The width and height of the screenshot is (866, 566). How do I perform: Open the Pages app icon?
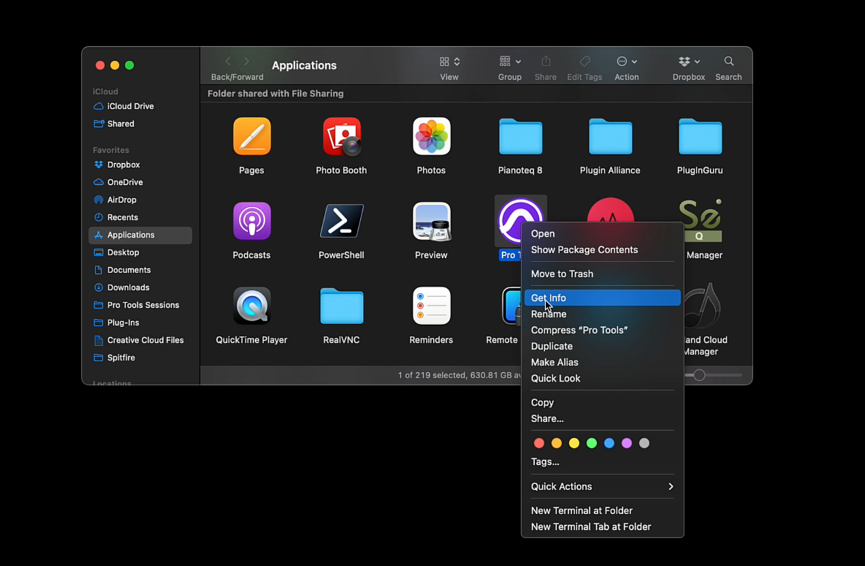click(x=252, y=136)
